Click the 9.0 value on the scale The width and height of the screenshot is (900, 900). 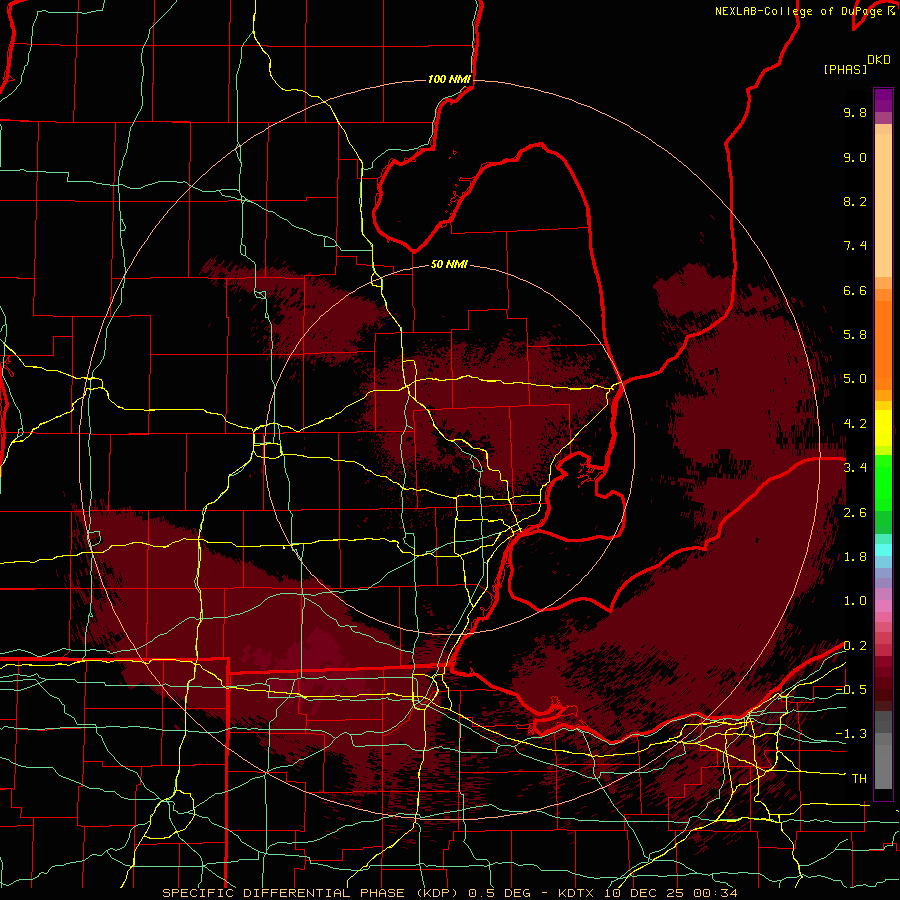855,157
